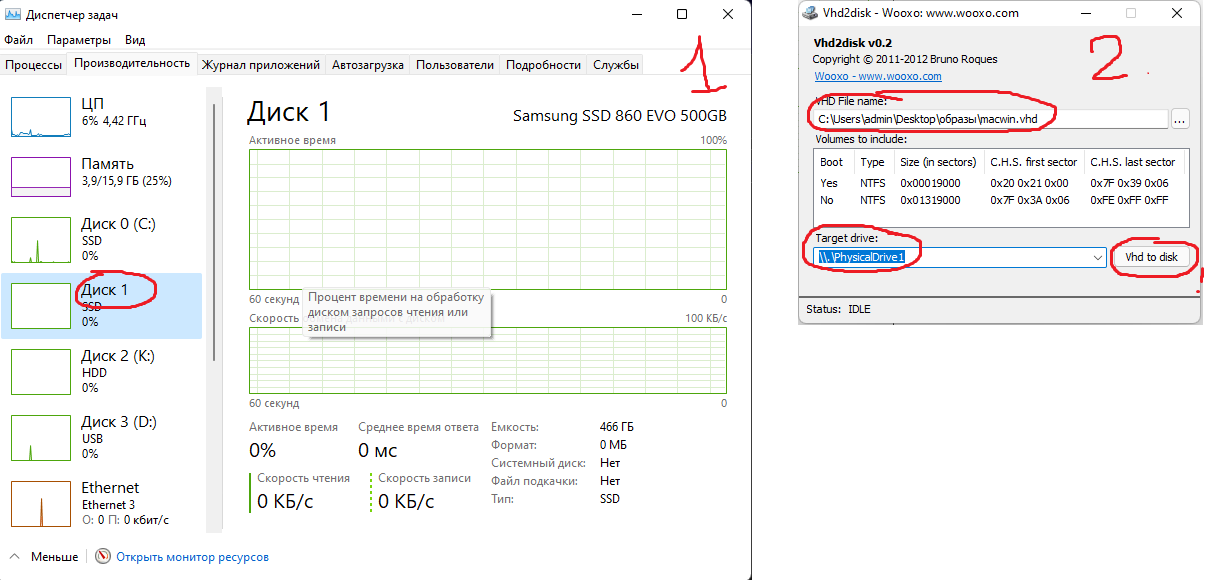Select Диск 0 (C:) in sidebar

101,239
